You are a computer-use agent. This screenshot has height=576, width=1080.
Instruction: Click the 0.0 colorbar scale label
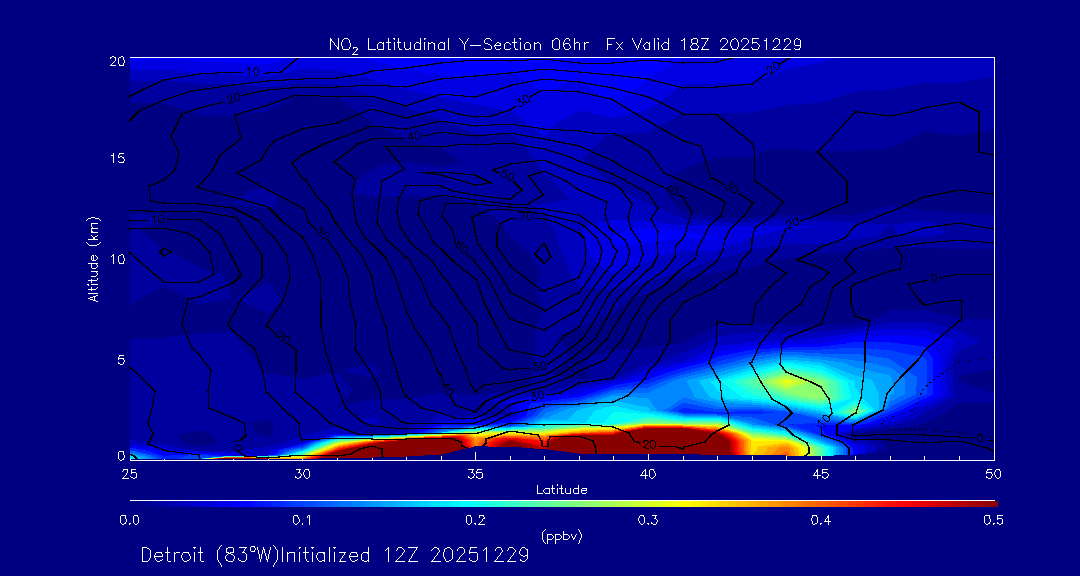point(129,520)
